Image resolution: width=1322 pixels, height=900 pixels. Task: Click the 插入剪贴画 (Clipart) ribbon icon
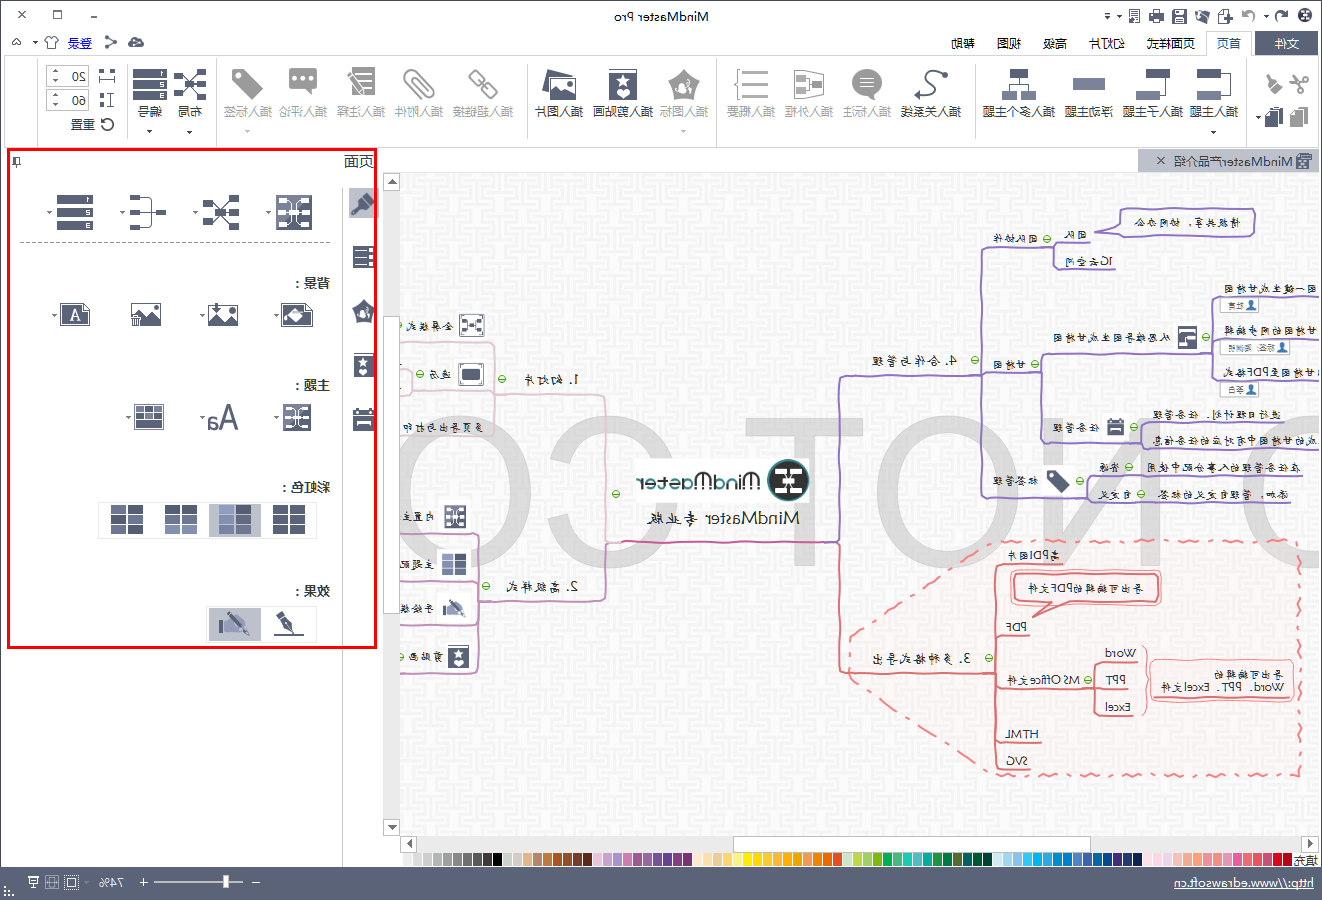[x=622, y=86]
